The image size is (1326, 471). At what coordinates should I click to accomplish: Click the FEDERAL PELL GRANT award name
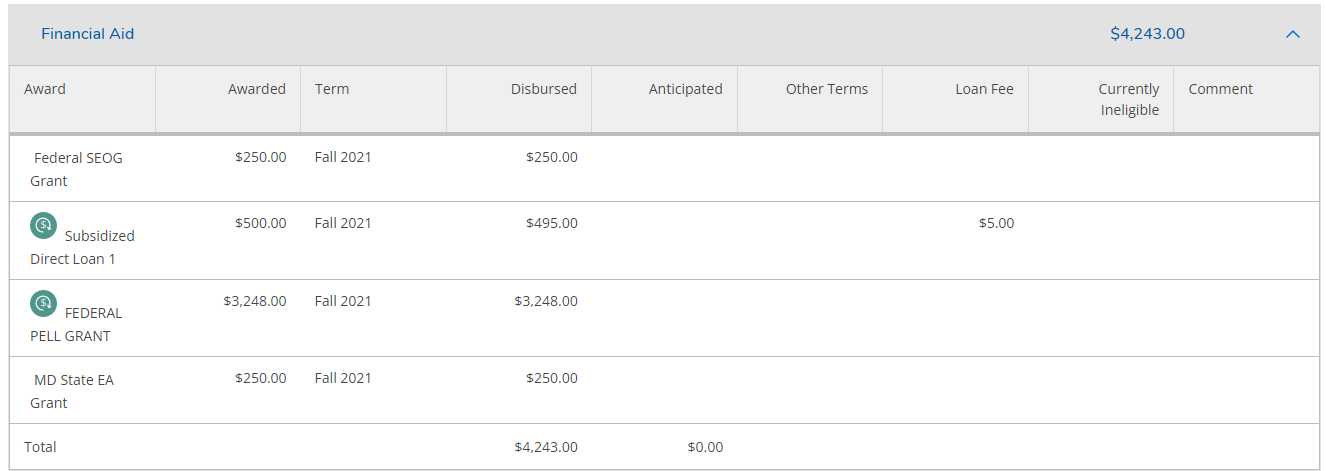click(78, 325)
